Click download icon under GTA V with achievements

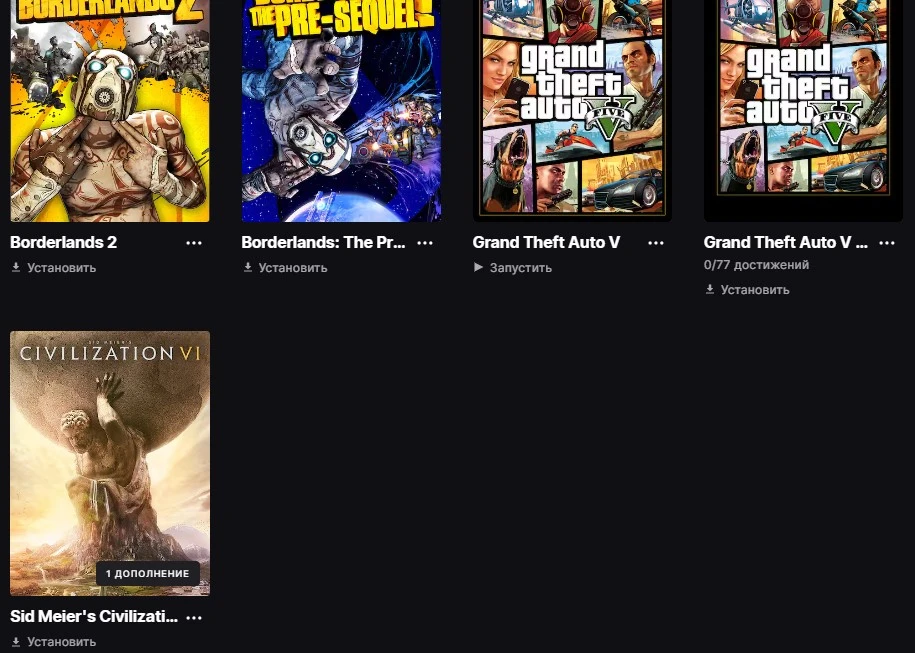(710, 289)
